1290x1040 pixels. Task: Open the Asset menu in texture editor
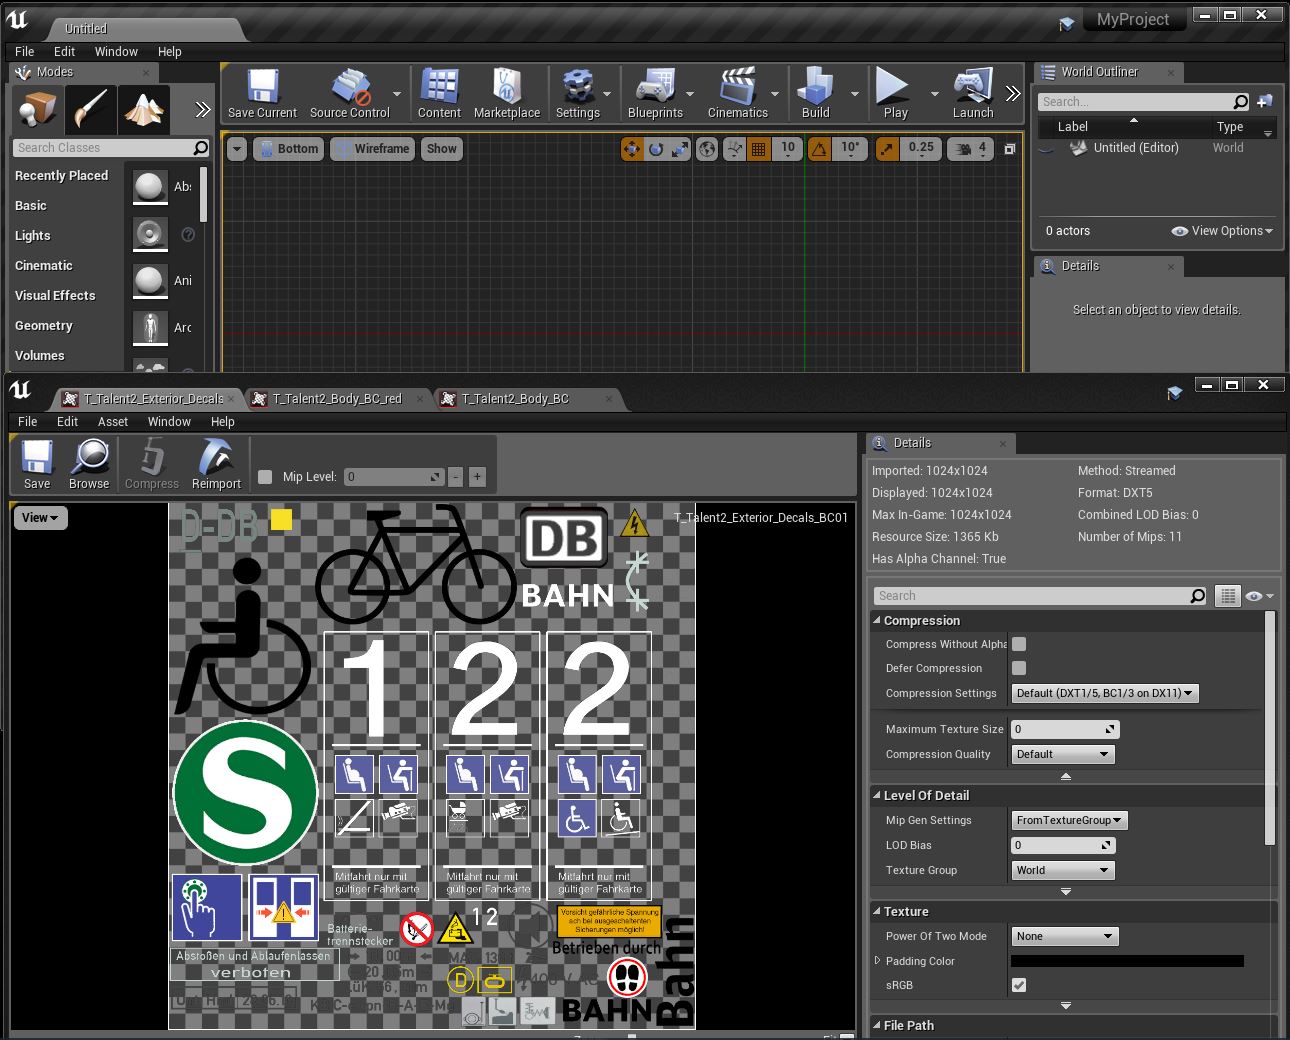(x=112, y=422)
